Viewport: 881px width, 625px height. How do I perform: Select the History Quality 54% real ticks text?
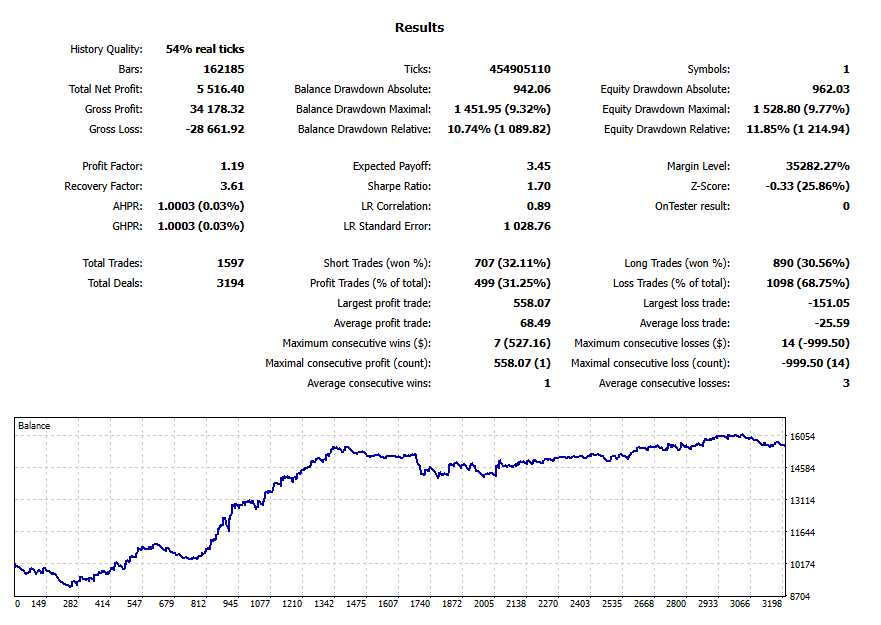point(207,49)
